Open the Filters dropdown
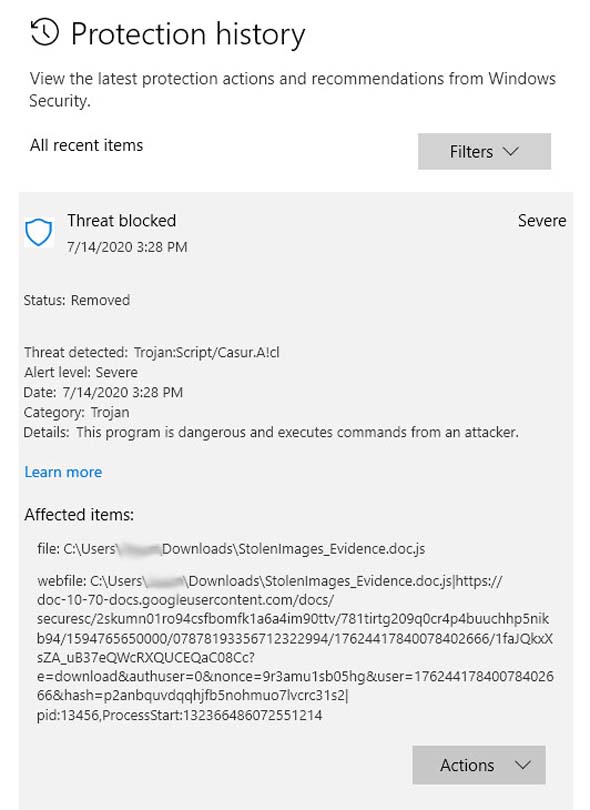The image size is (590, 810). pos(484,151)
